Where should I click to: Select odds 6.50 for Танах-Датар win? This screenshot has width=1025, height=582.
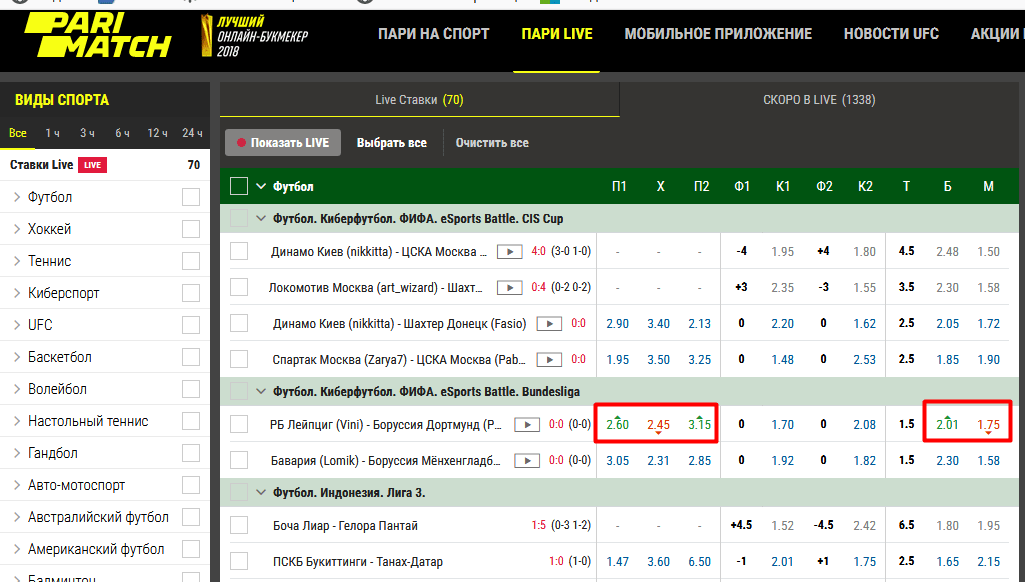(x=699, y=562)
